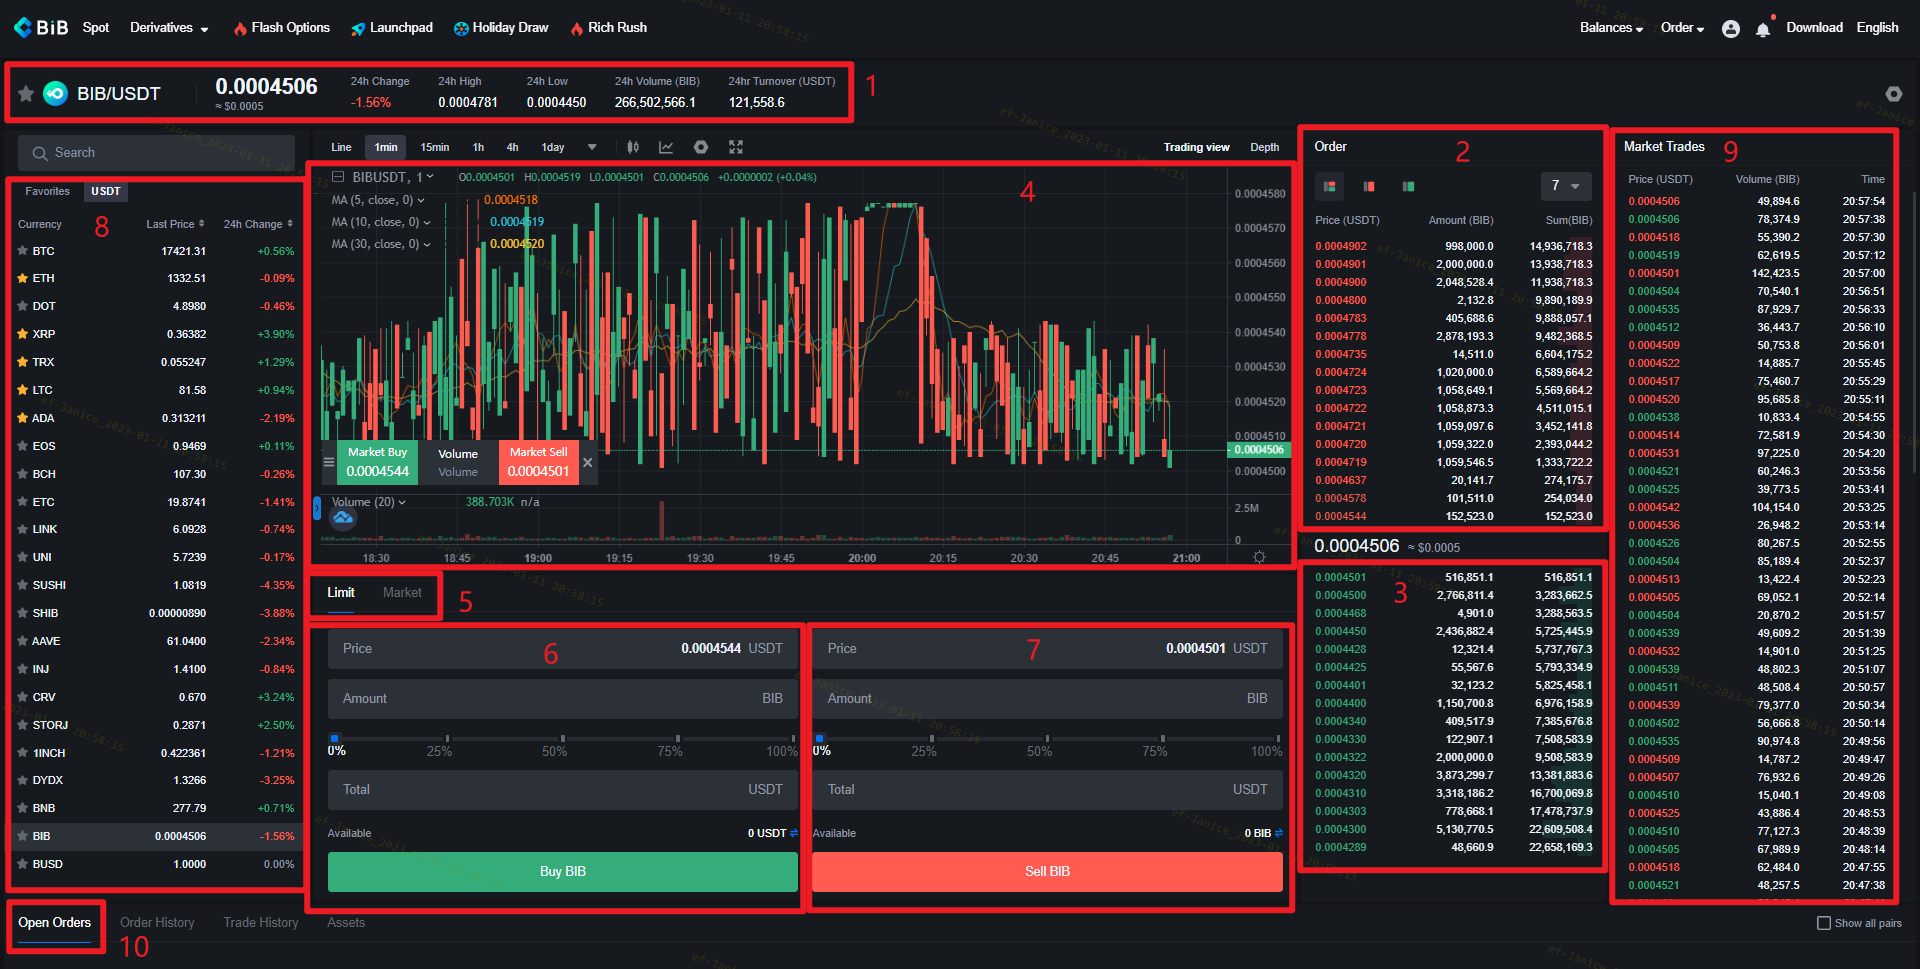Toggle the favorite star for XRP
This screenshot has height=969, width=1920.
[22, 334]
